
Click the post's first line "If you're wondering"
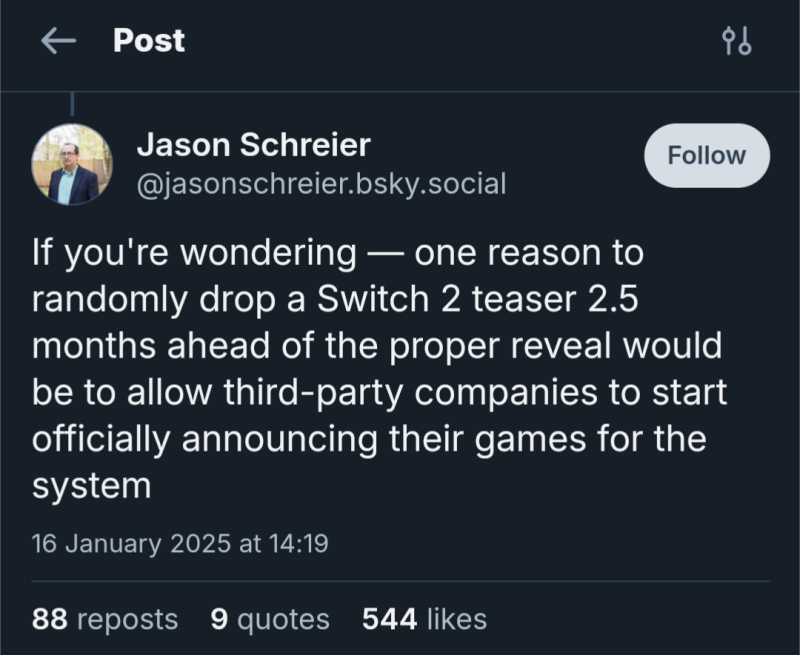(193, 254)
